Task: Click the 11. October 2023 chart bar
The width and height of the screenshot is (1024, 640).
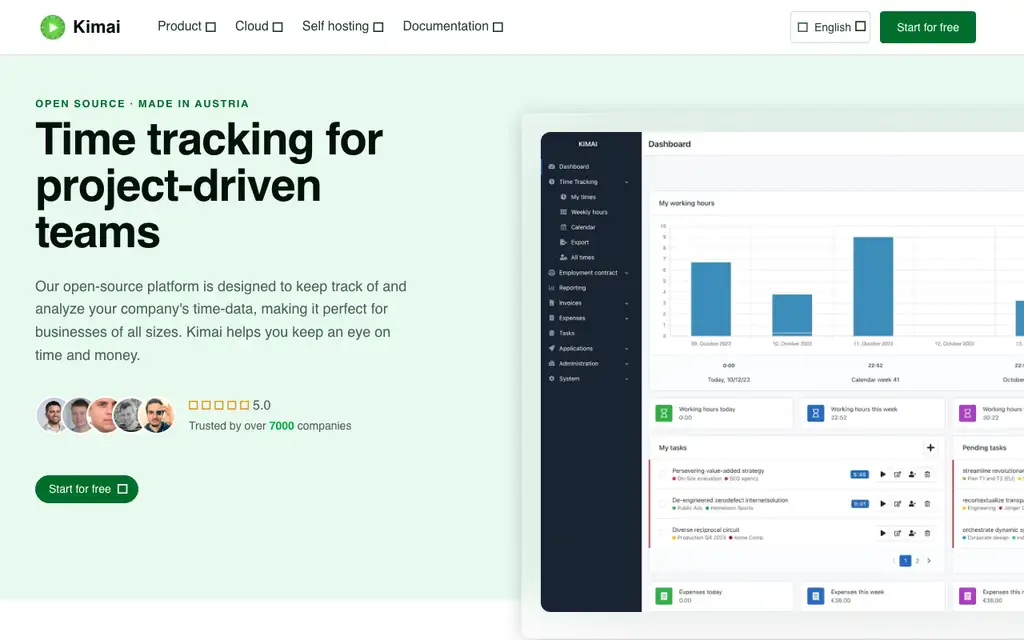Action: point(873,287)
